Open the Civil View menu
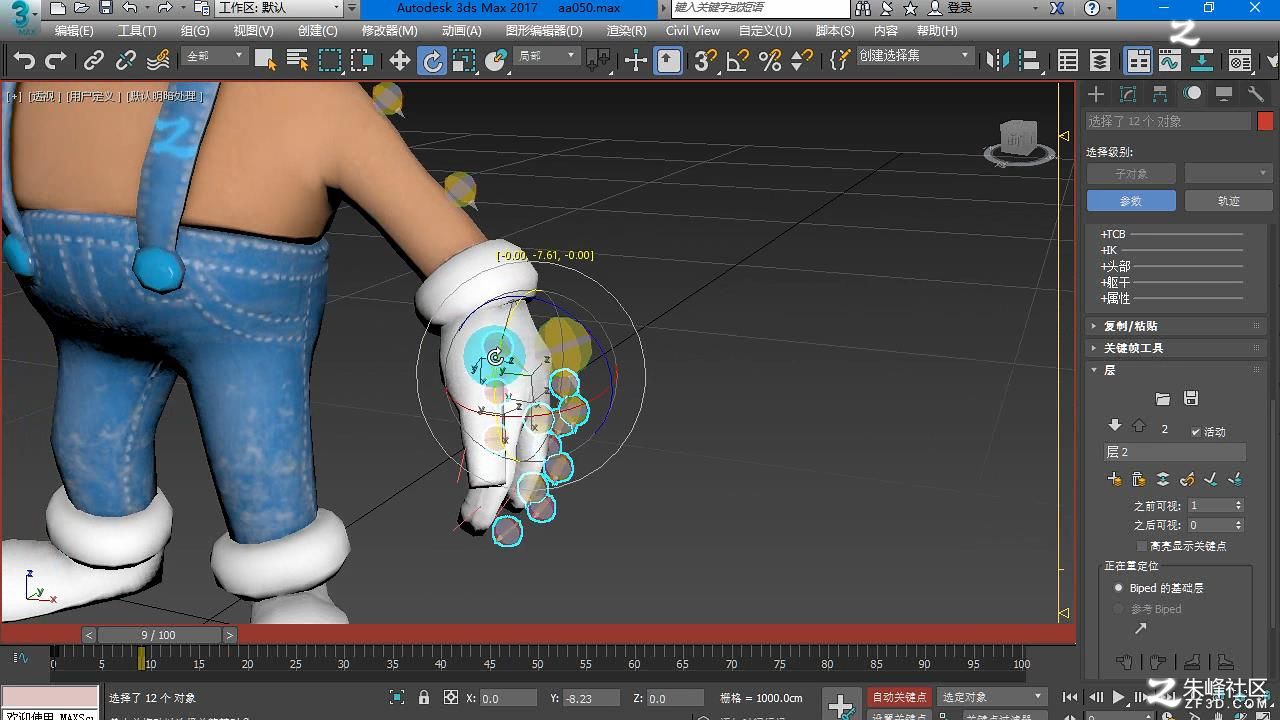The height and width of the screenshot is (720, 1280). coord(693,31)
